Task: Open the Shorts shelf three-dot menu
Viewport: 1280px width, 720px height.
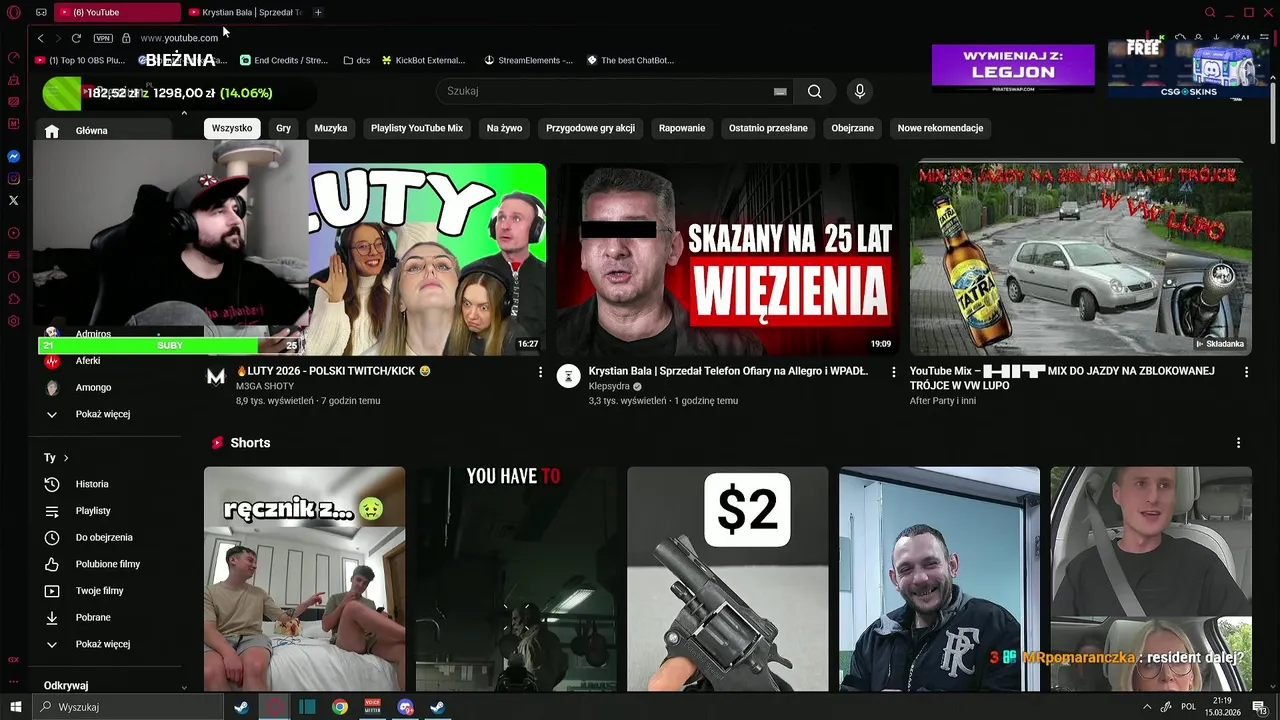Action: click(x=1238, y=443)
